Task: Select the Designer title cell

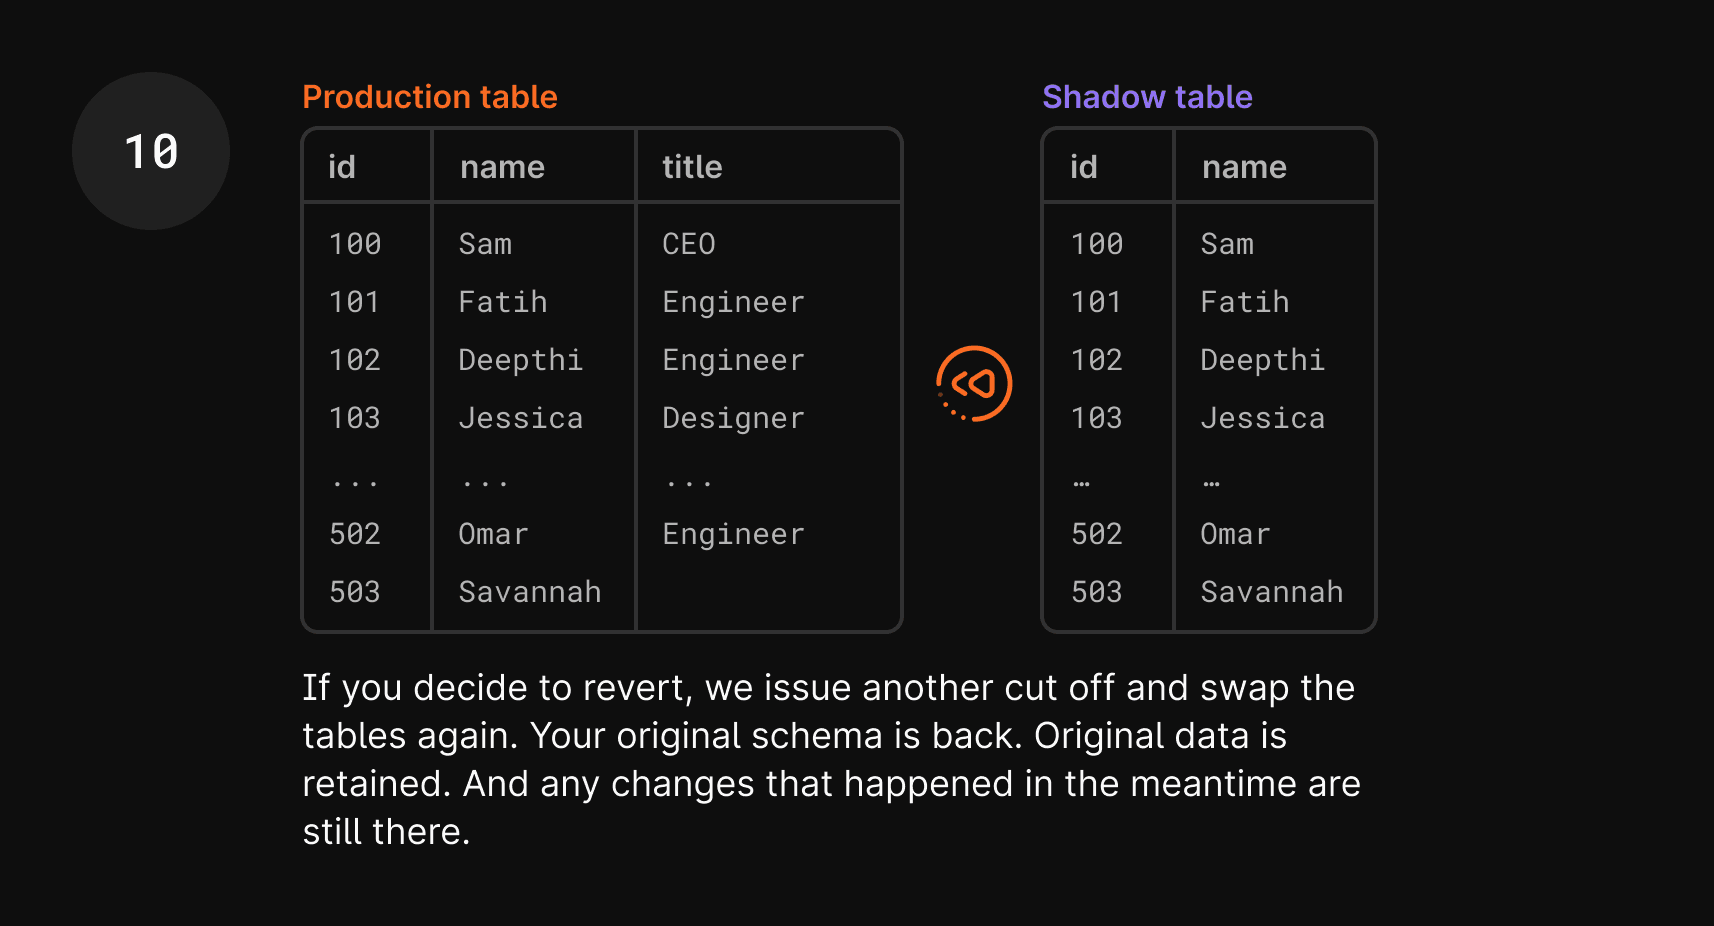Action: [733, 418]
